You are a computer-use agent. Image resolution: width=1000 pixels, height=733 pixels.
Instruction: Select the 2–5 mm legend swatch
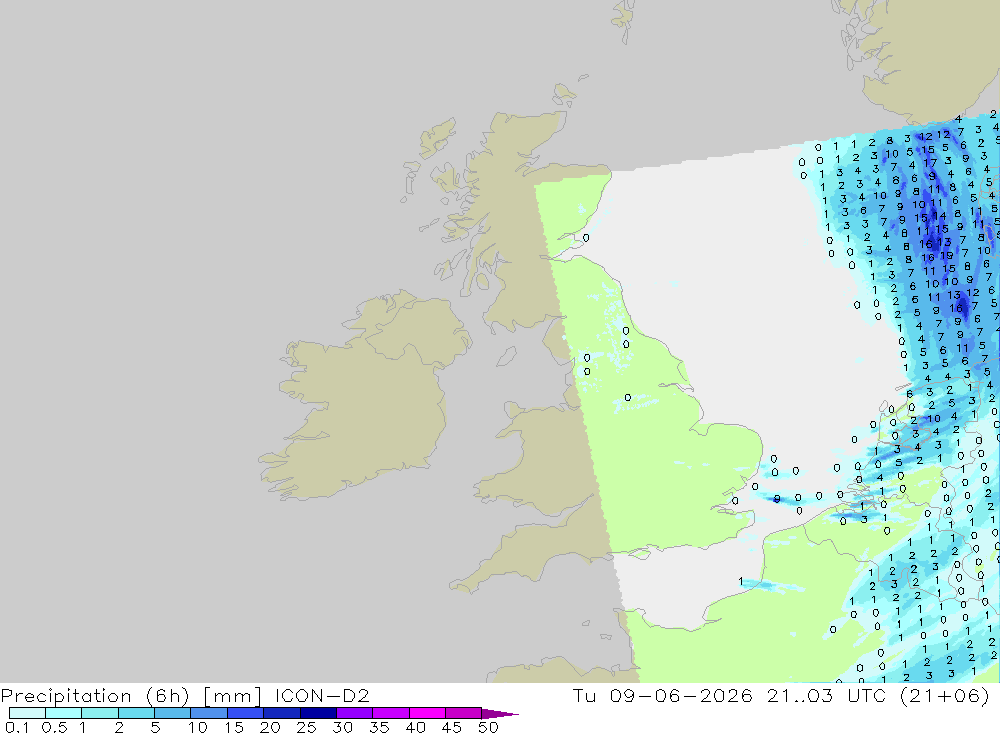point(136,713)
